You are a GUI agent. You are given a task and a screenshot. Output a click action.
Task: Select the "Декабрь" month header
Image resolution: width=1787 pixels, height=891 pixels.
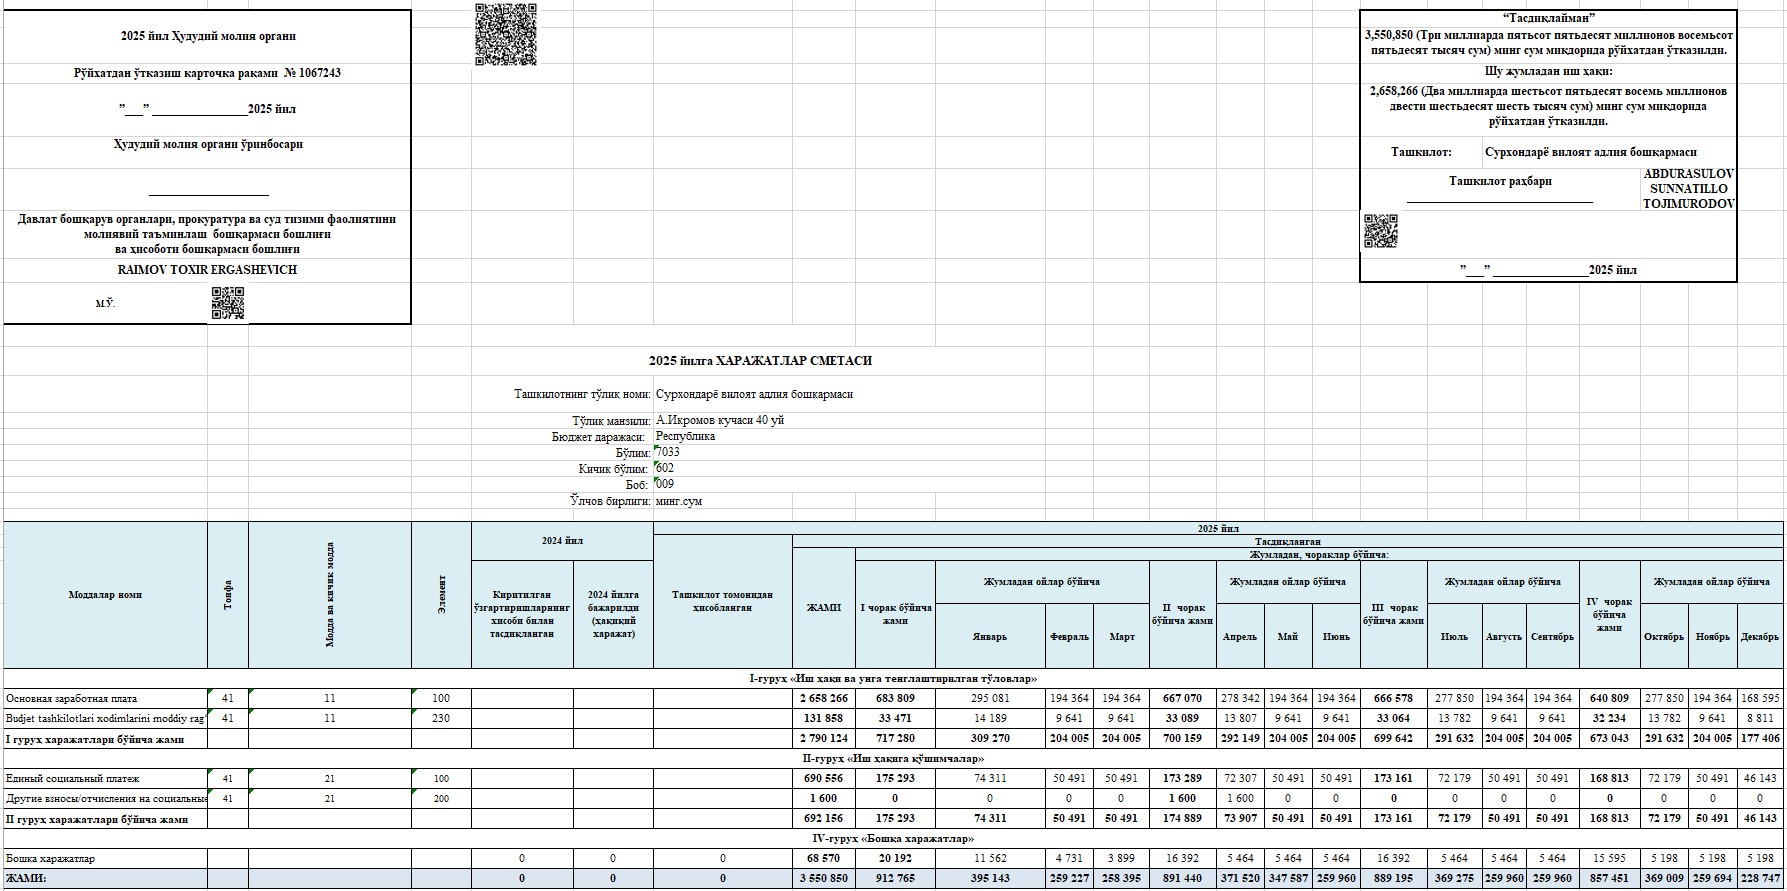[1760, 637]
